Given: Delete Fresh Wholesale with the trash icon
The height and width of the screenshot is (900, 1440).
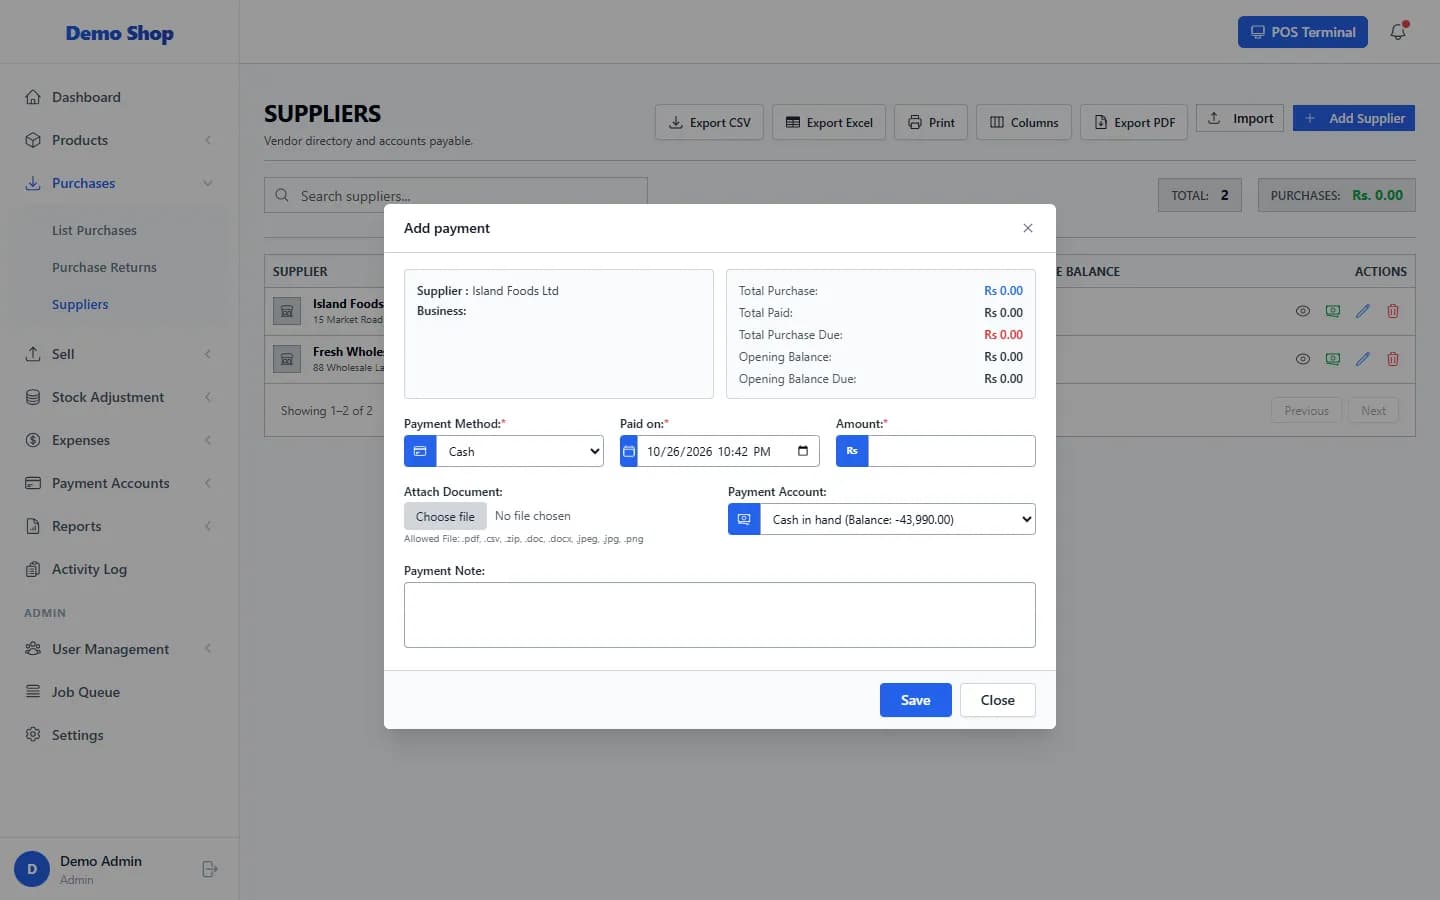Looking at the screenshot, I should coord(1392,359).
